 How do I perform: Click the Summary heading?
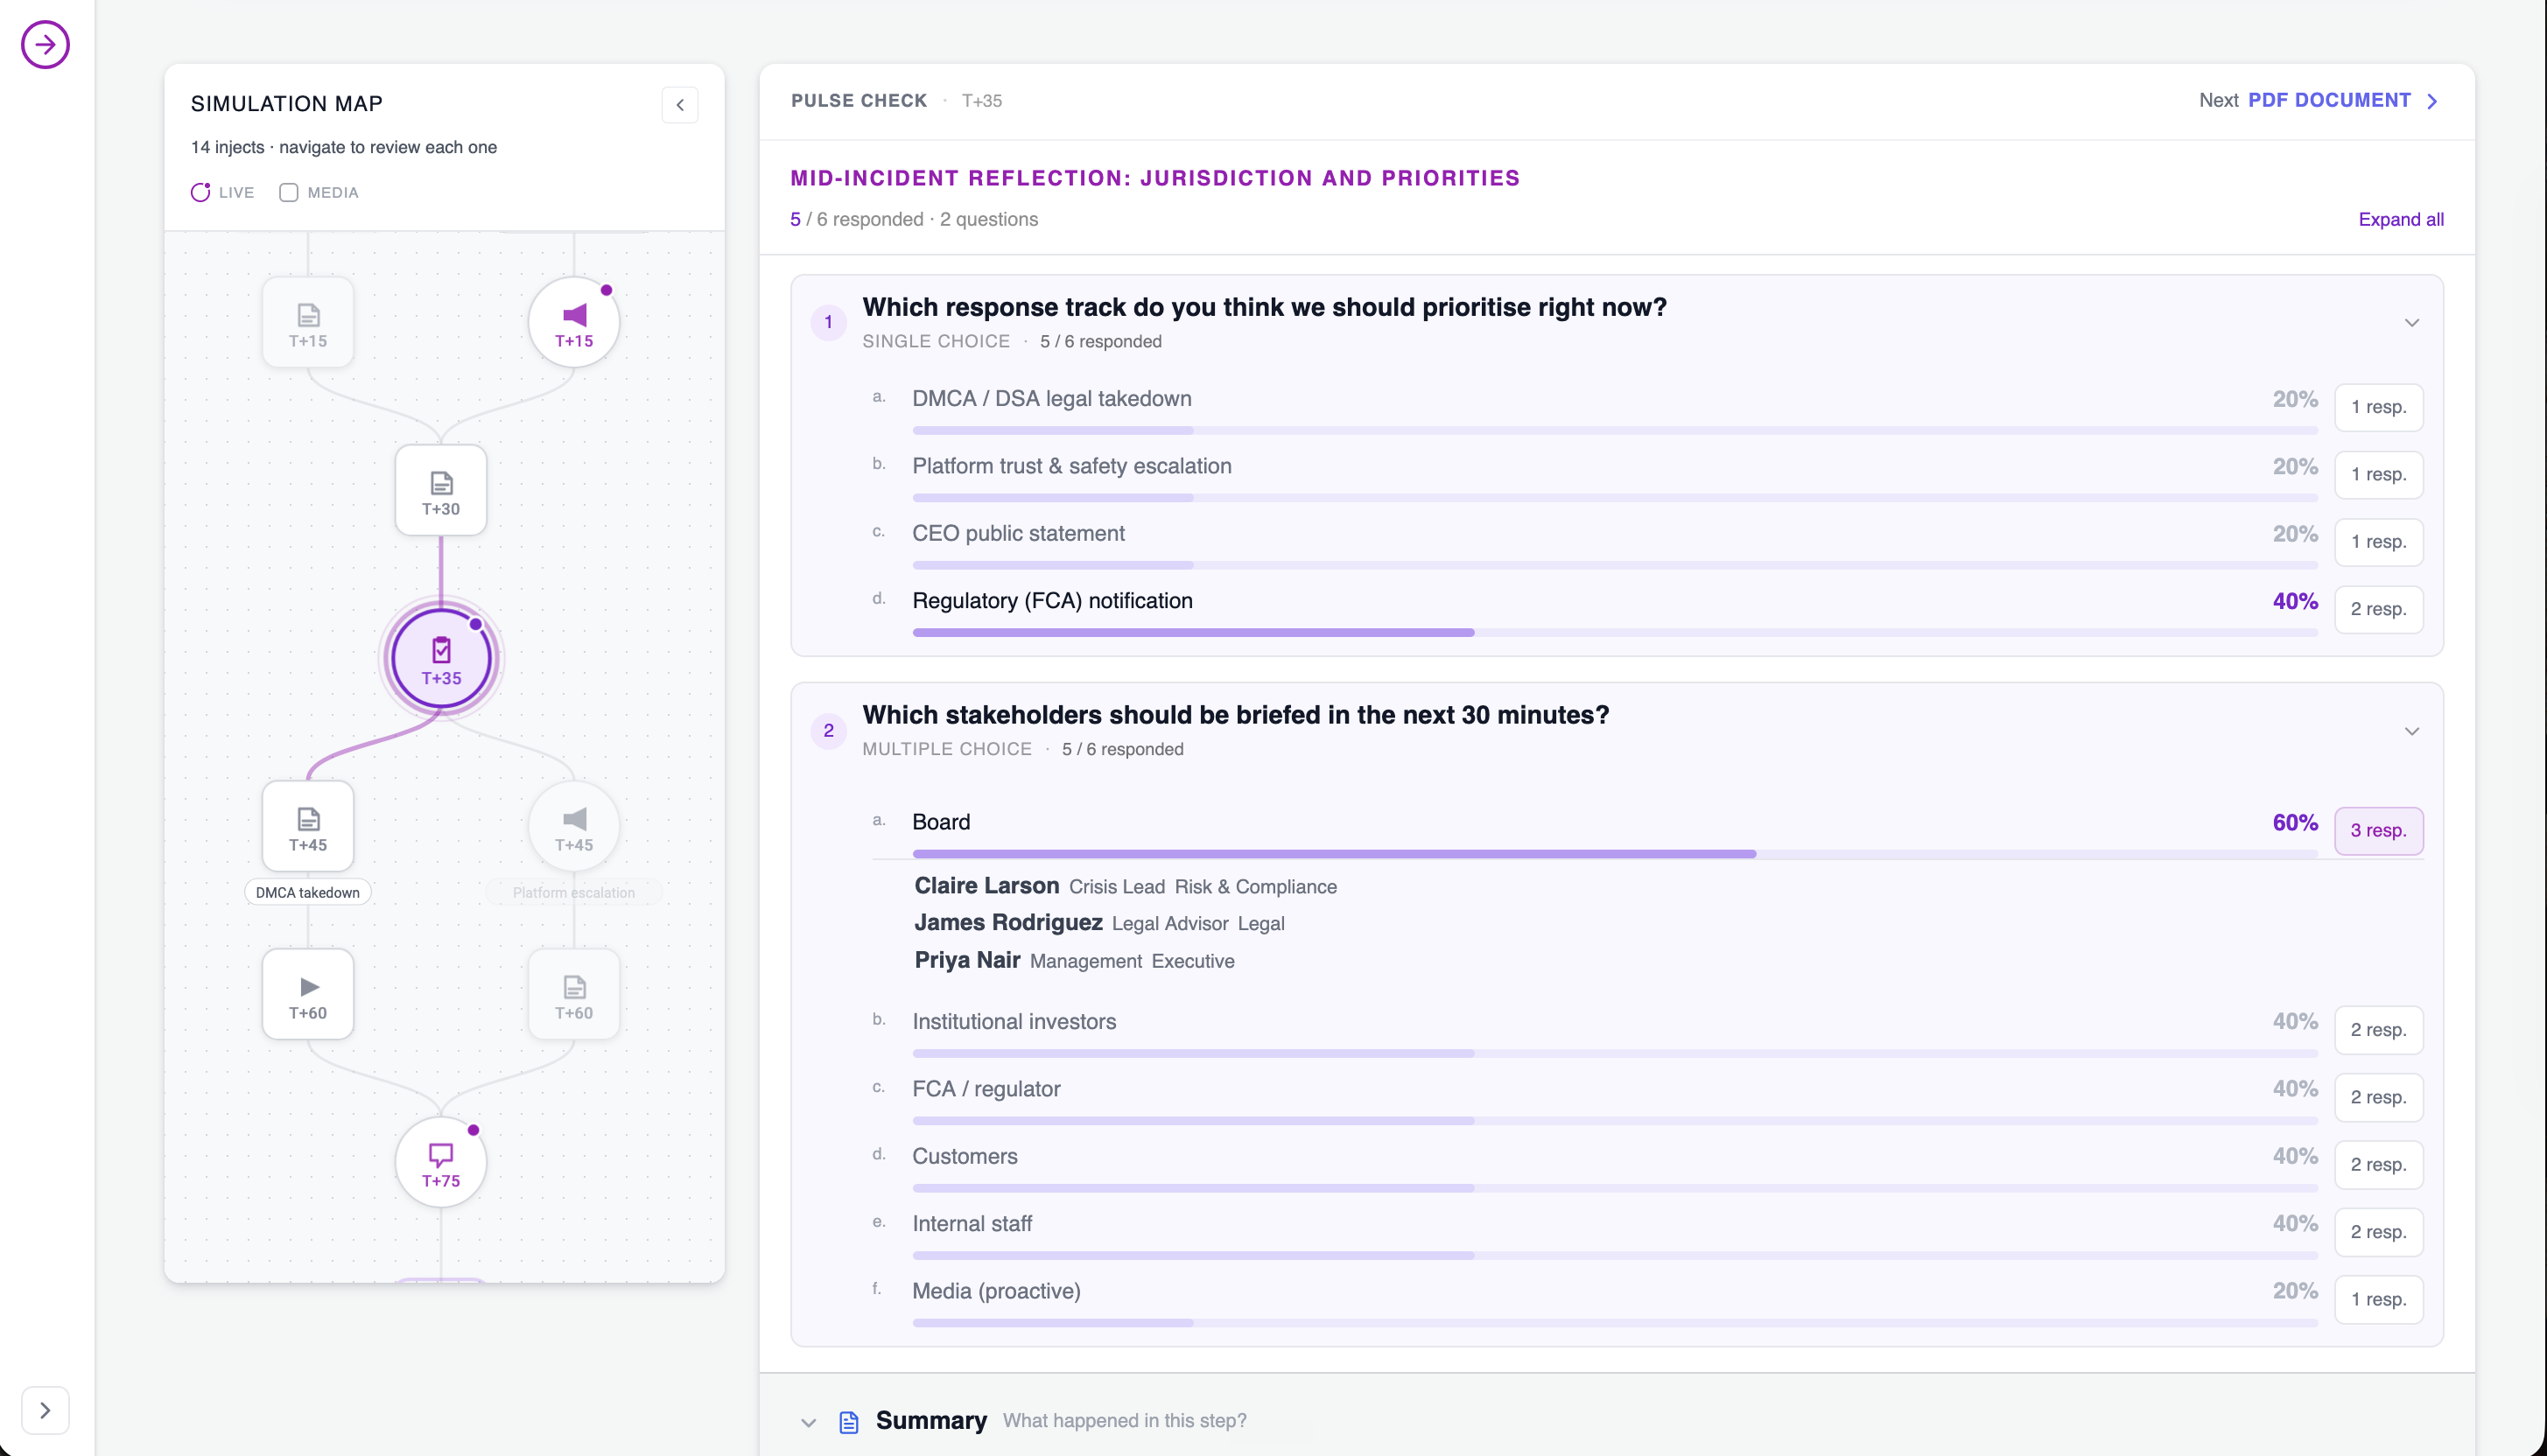pyautogui.click(x=931, y=1421)
